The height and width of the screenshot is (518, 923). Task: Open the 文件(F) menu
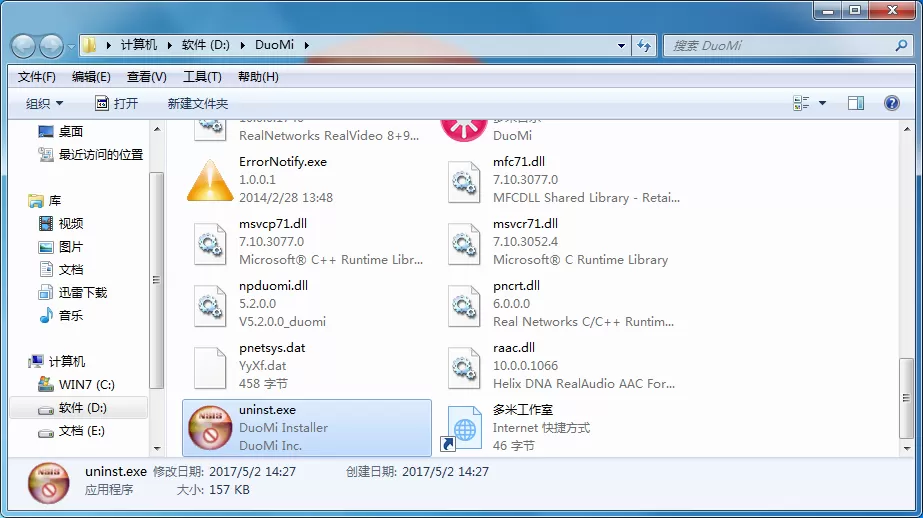(36, 77)
